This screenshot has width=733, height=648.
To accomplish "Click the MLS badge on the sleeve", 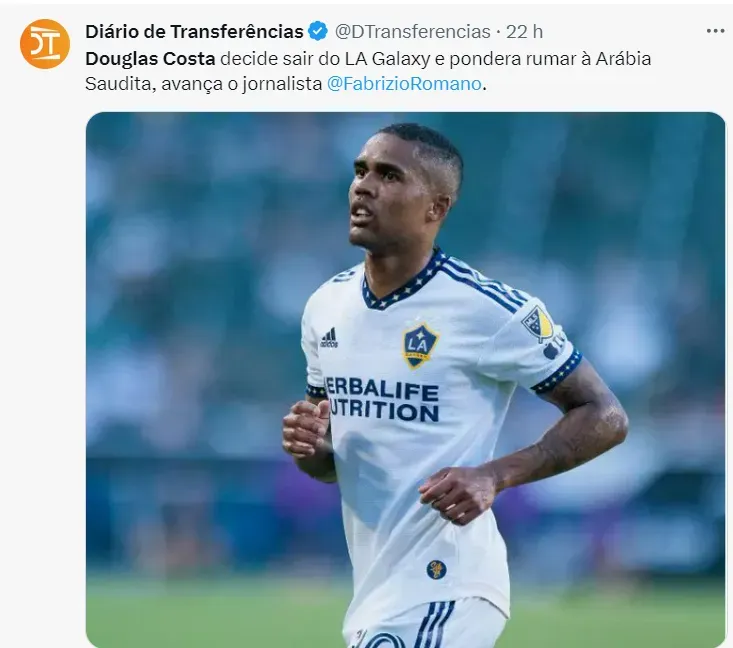I will click(538, 323).
